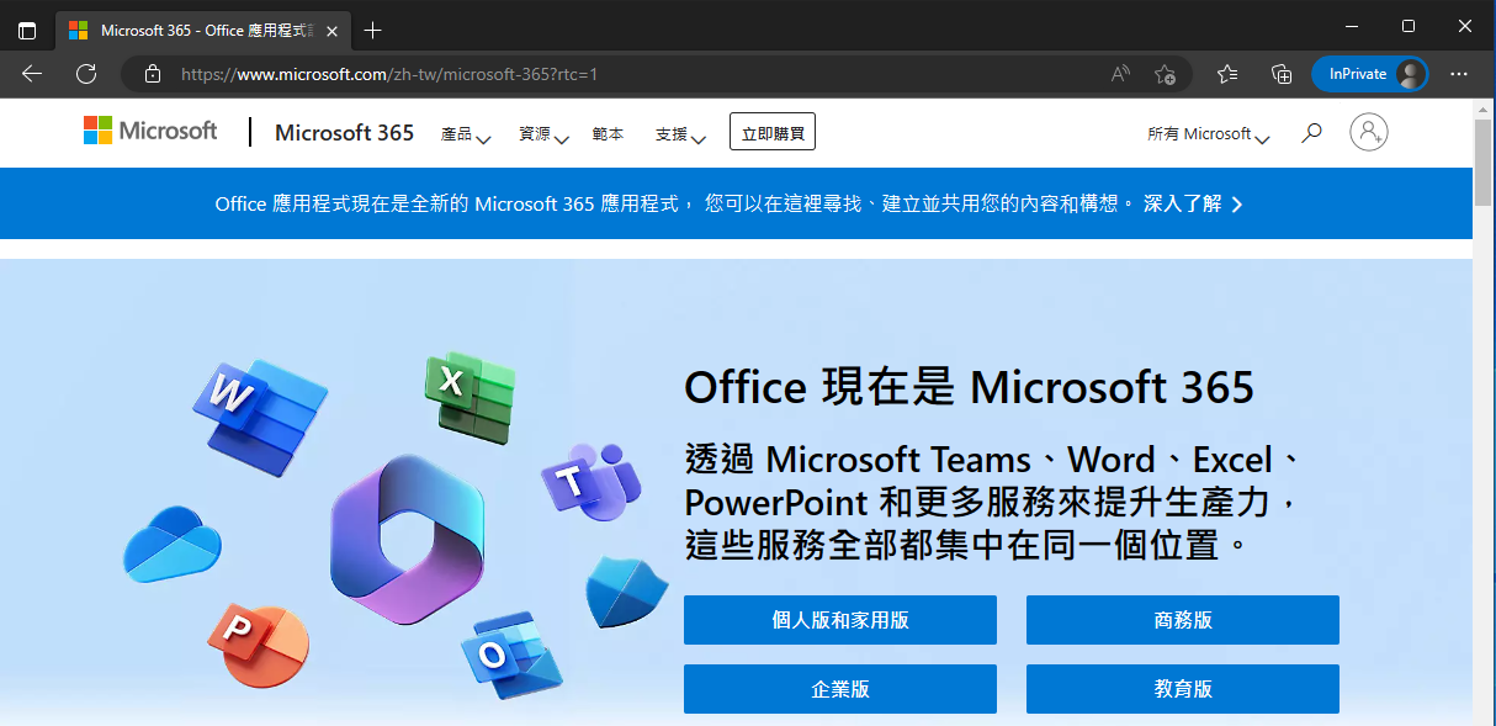Expand the 所有 Microsoft dropdown

click(x=1208, y=134)
